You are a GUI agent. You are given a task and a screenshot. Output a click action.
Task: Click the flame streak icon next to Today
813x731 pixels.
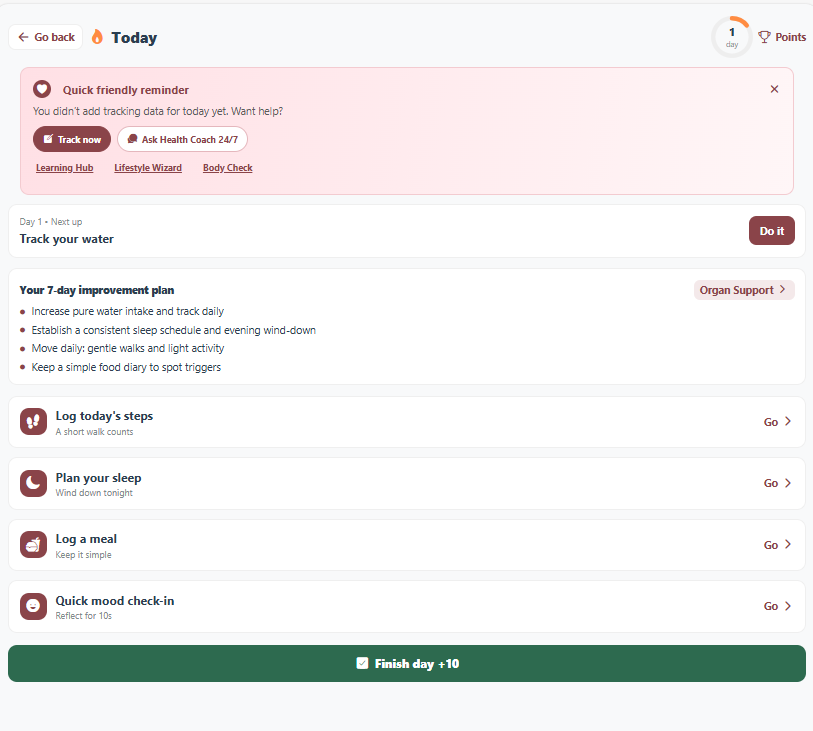tap(97, 37)
